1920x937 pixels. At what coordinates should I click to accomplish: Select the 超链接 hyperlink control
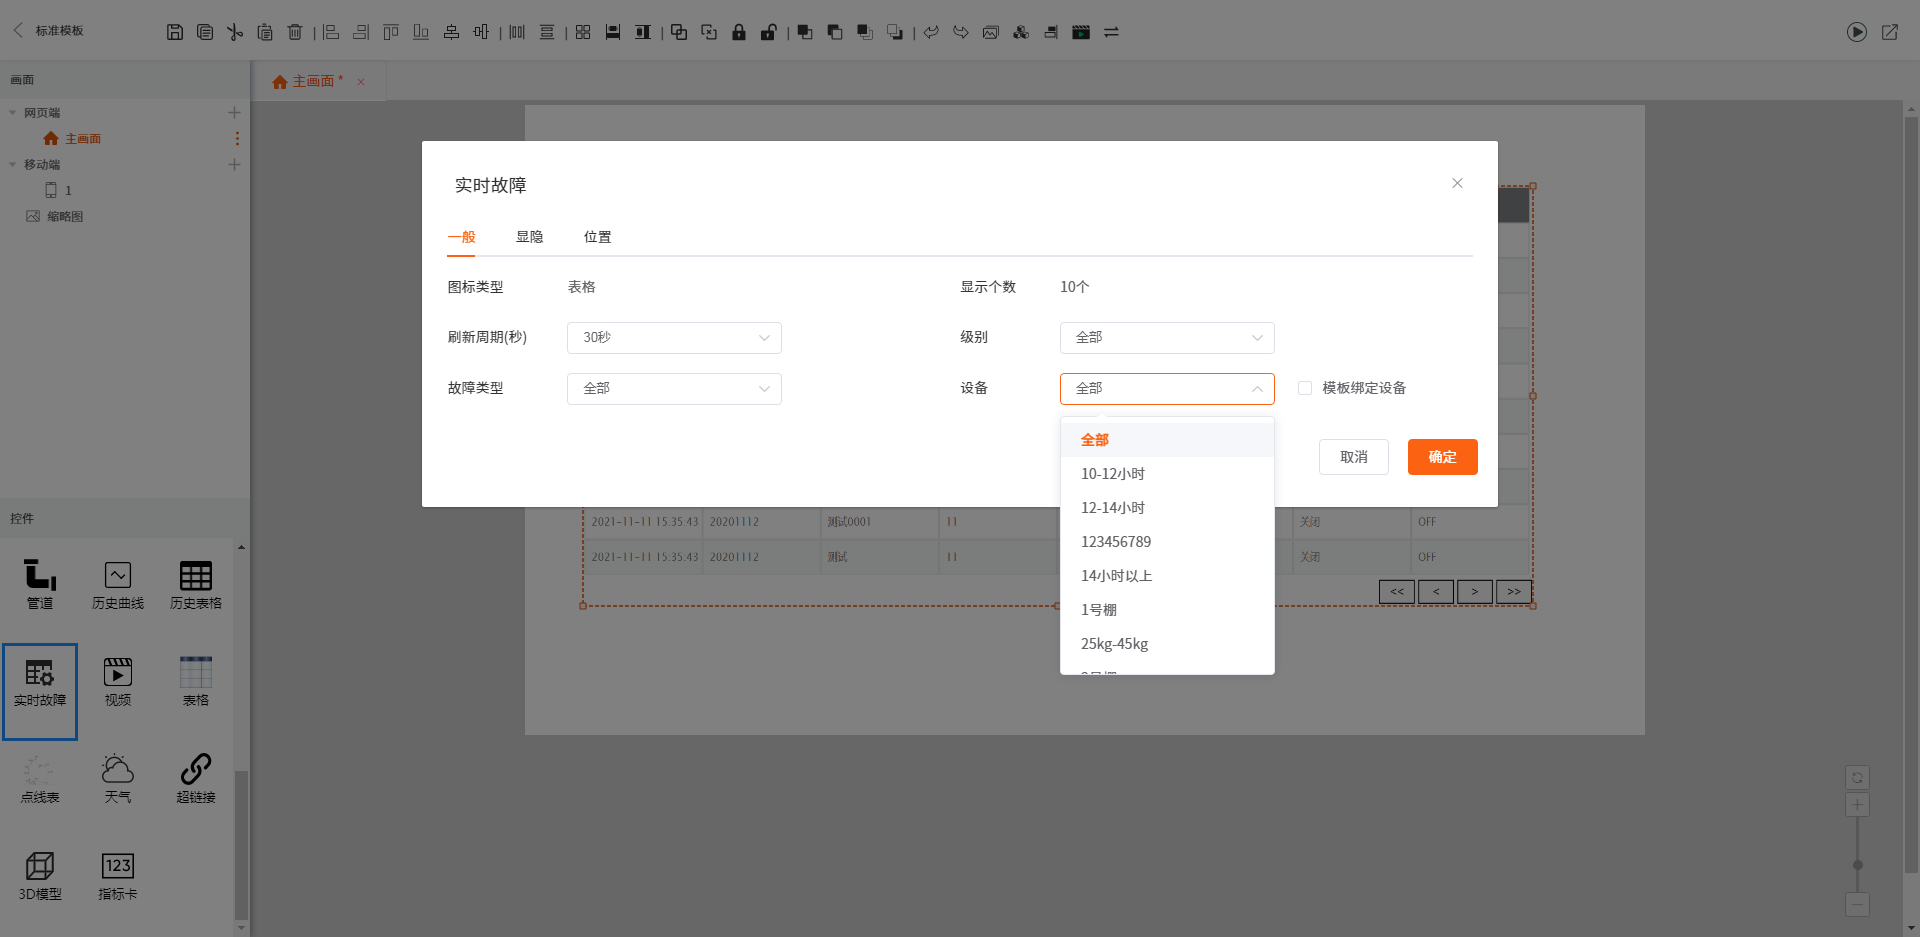tap(196, 778)
